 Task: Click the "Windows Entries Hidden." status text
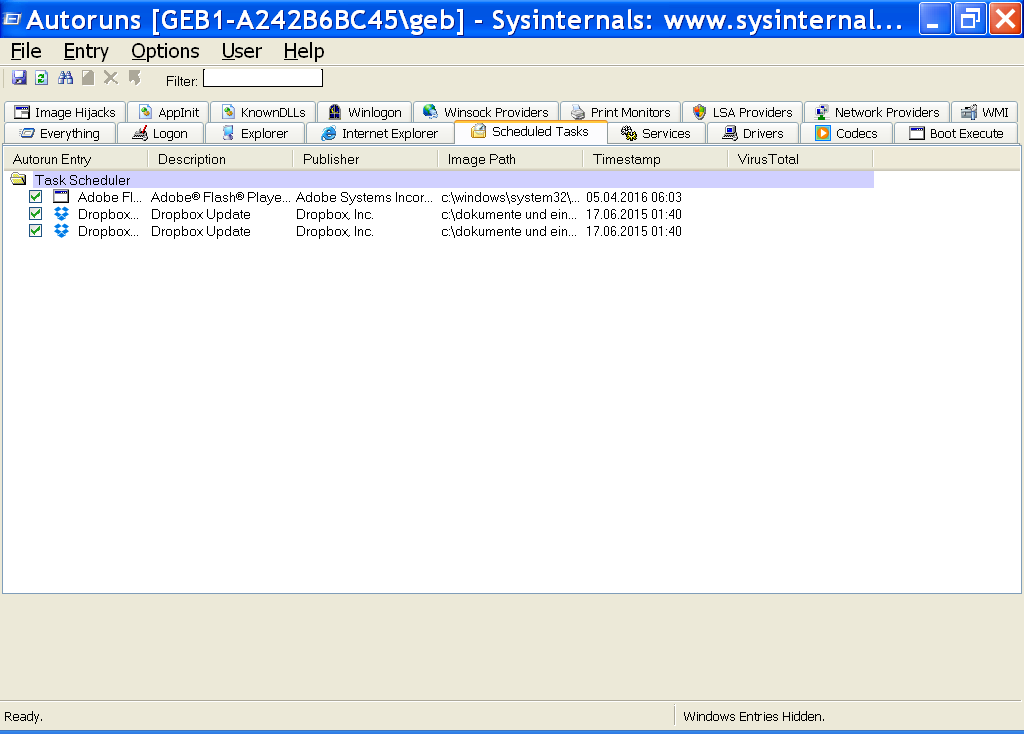(x=754, y=716)
